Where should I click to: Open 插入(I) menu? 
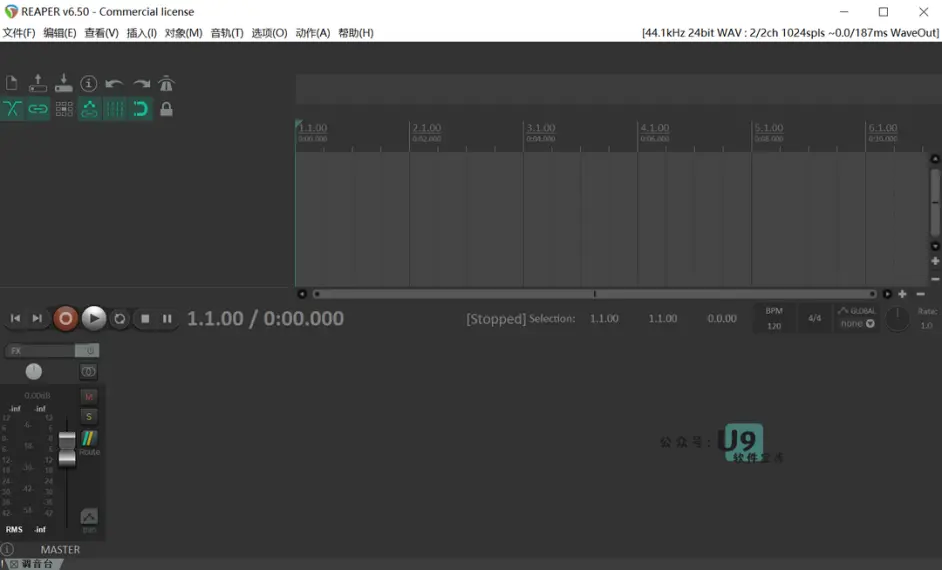(142, 33)
